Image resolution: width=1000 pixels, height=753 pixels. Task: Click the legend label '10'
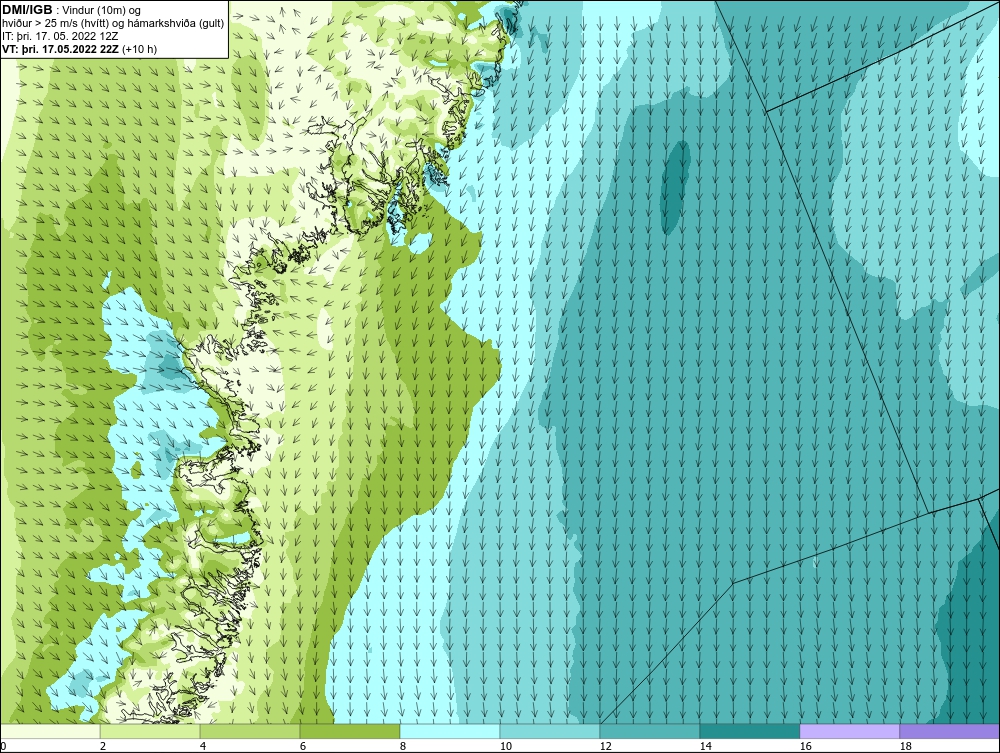[506, 746]
